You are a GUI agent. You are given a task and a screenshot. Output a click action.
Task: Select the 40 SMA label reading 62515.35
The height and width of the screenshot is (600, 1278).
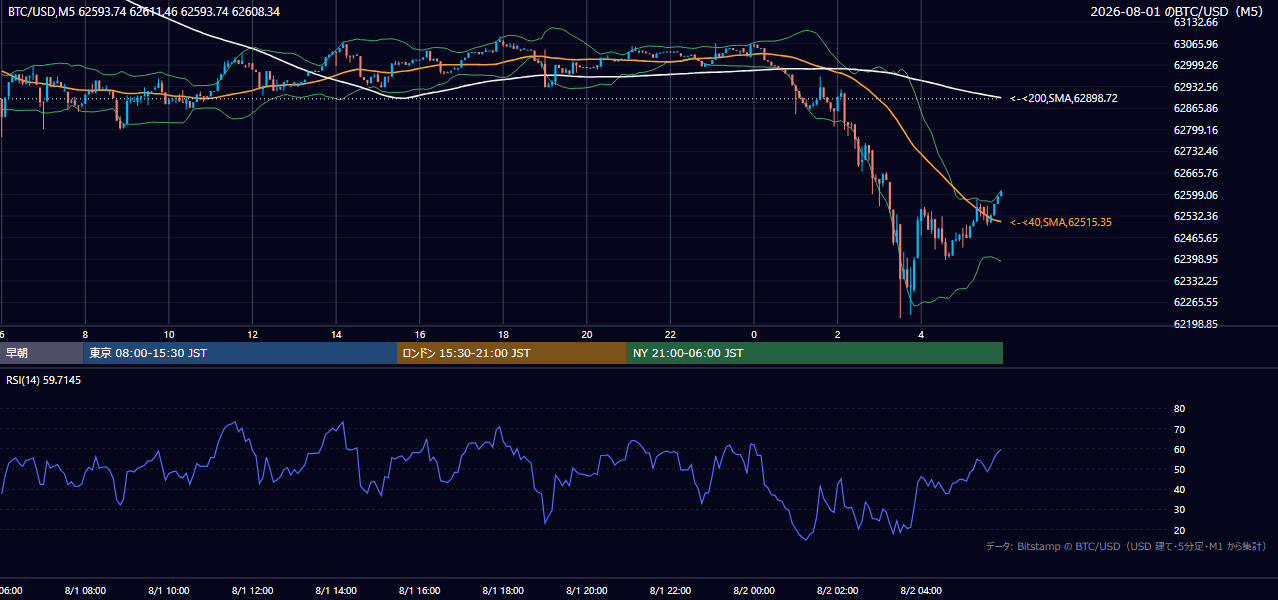(x=1061, y=222)
